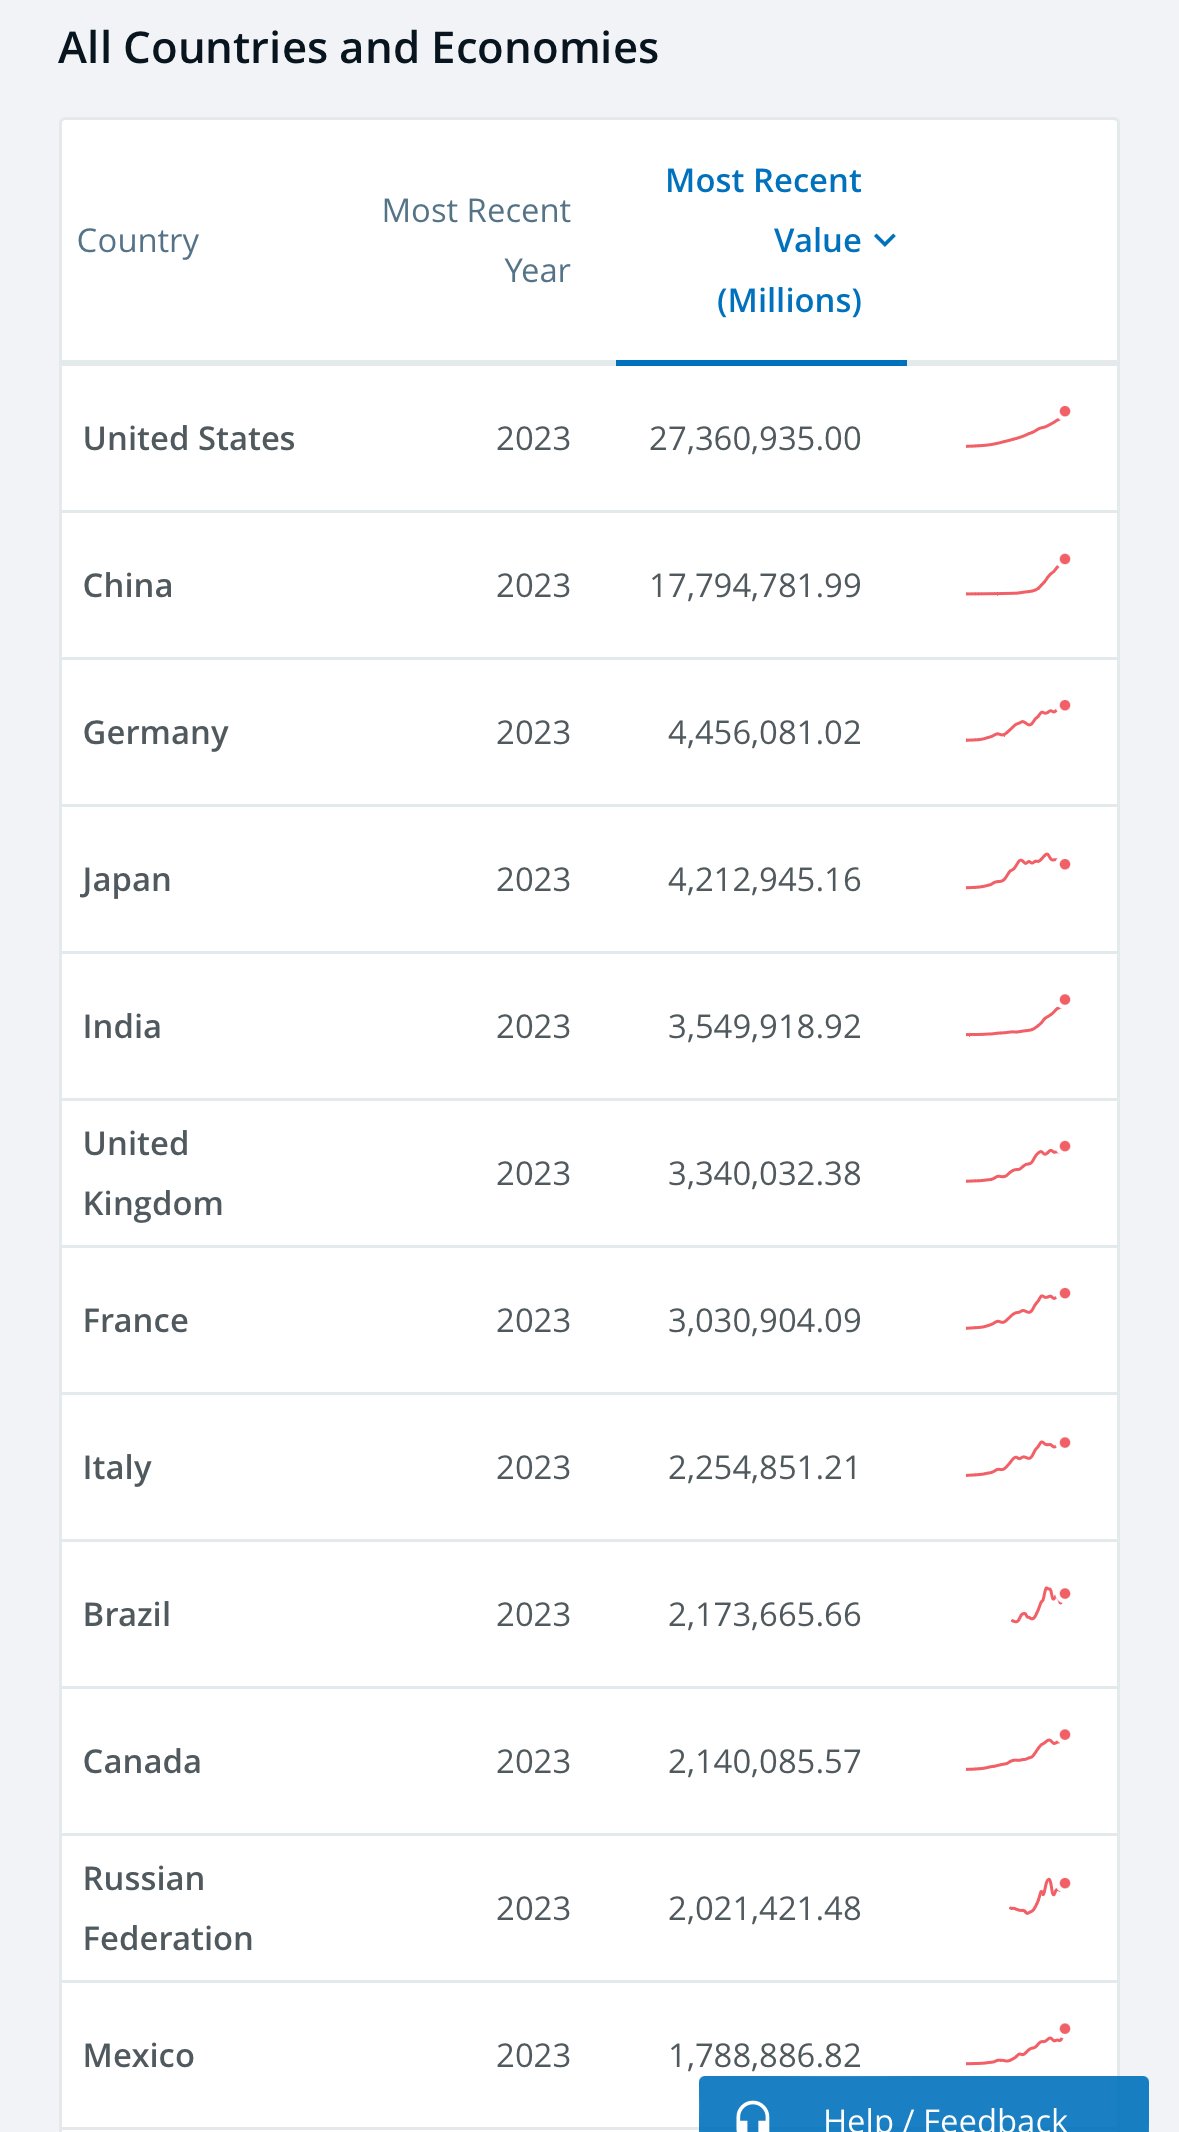Click India's sparkline chart

point(1017,1018)
